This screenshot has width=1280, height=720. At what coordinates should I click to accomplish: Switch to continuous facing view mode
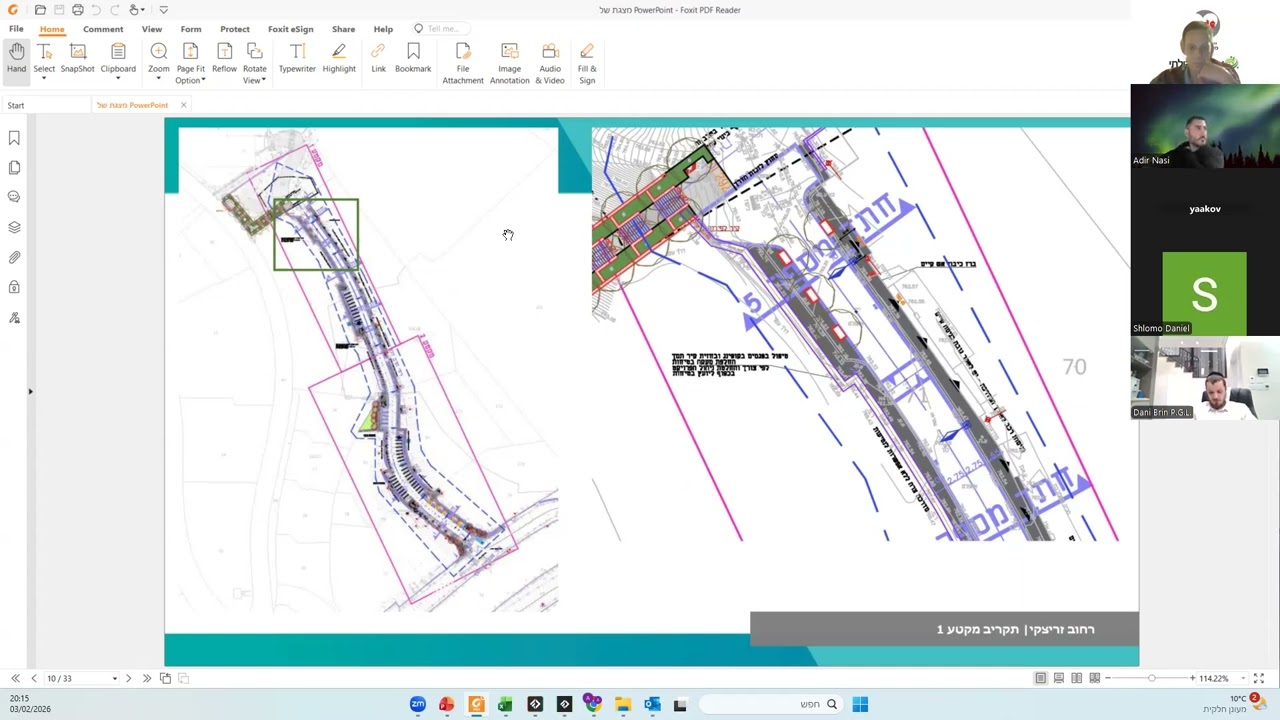coord(1095,678)
